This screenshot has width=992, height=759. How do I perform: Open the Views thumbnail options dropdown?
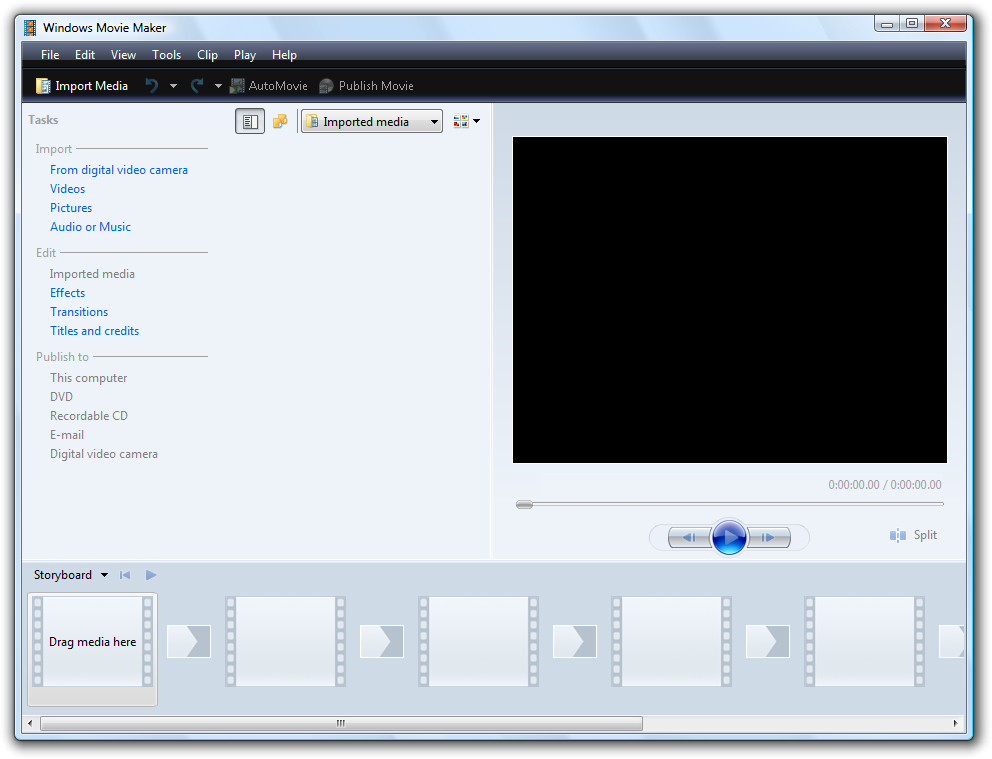pos(467,121)
